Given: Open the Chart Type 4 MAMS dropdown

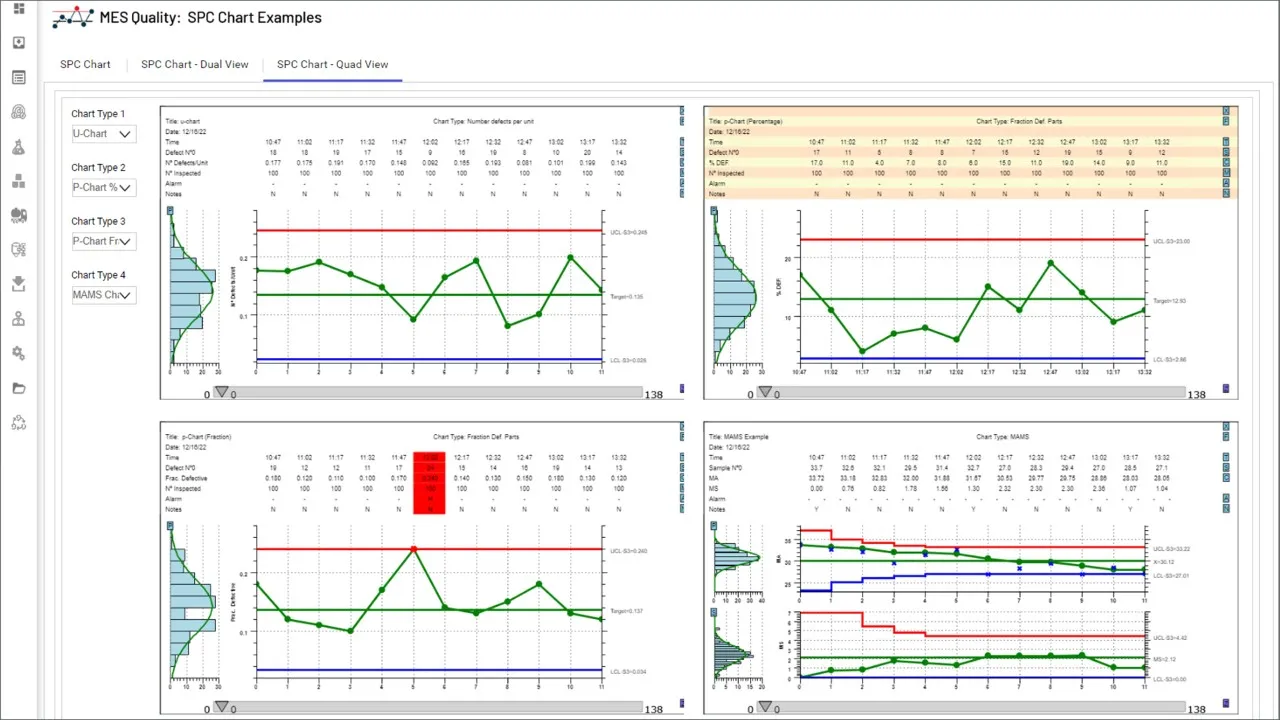Looking at the screenshot, I should pyautogui.click(x=103, y=294).
